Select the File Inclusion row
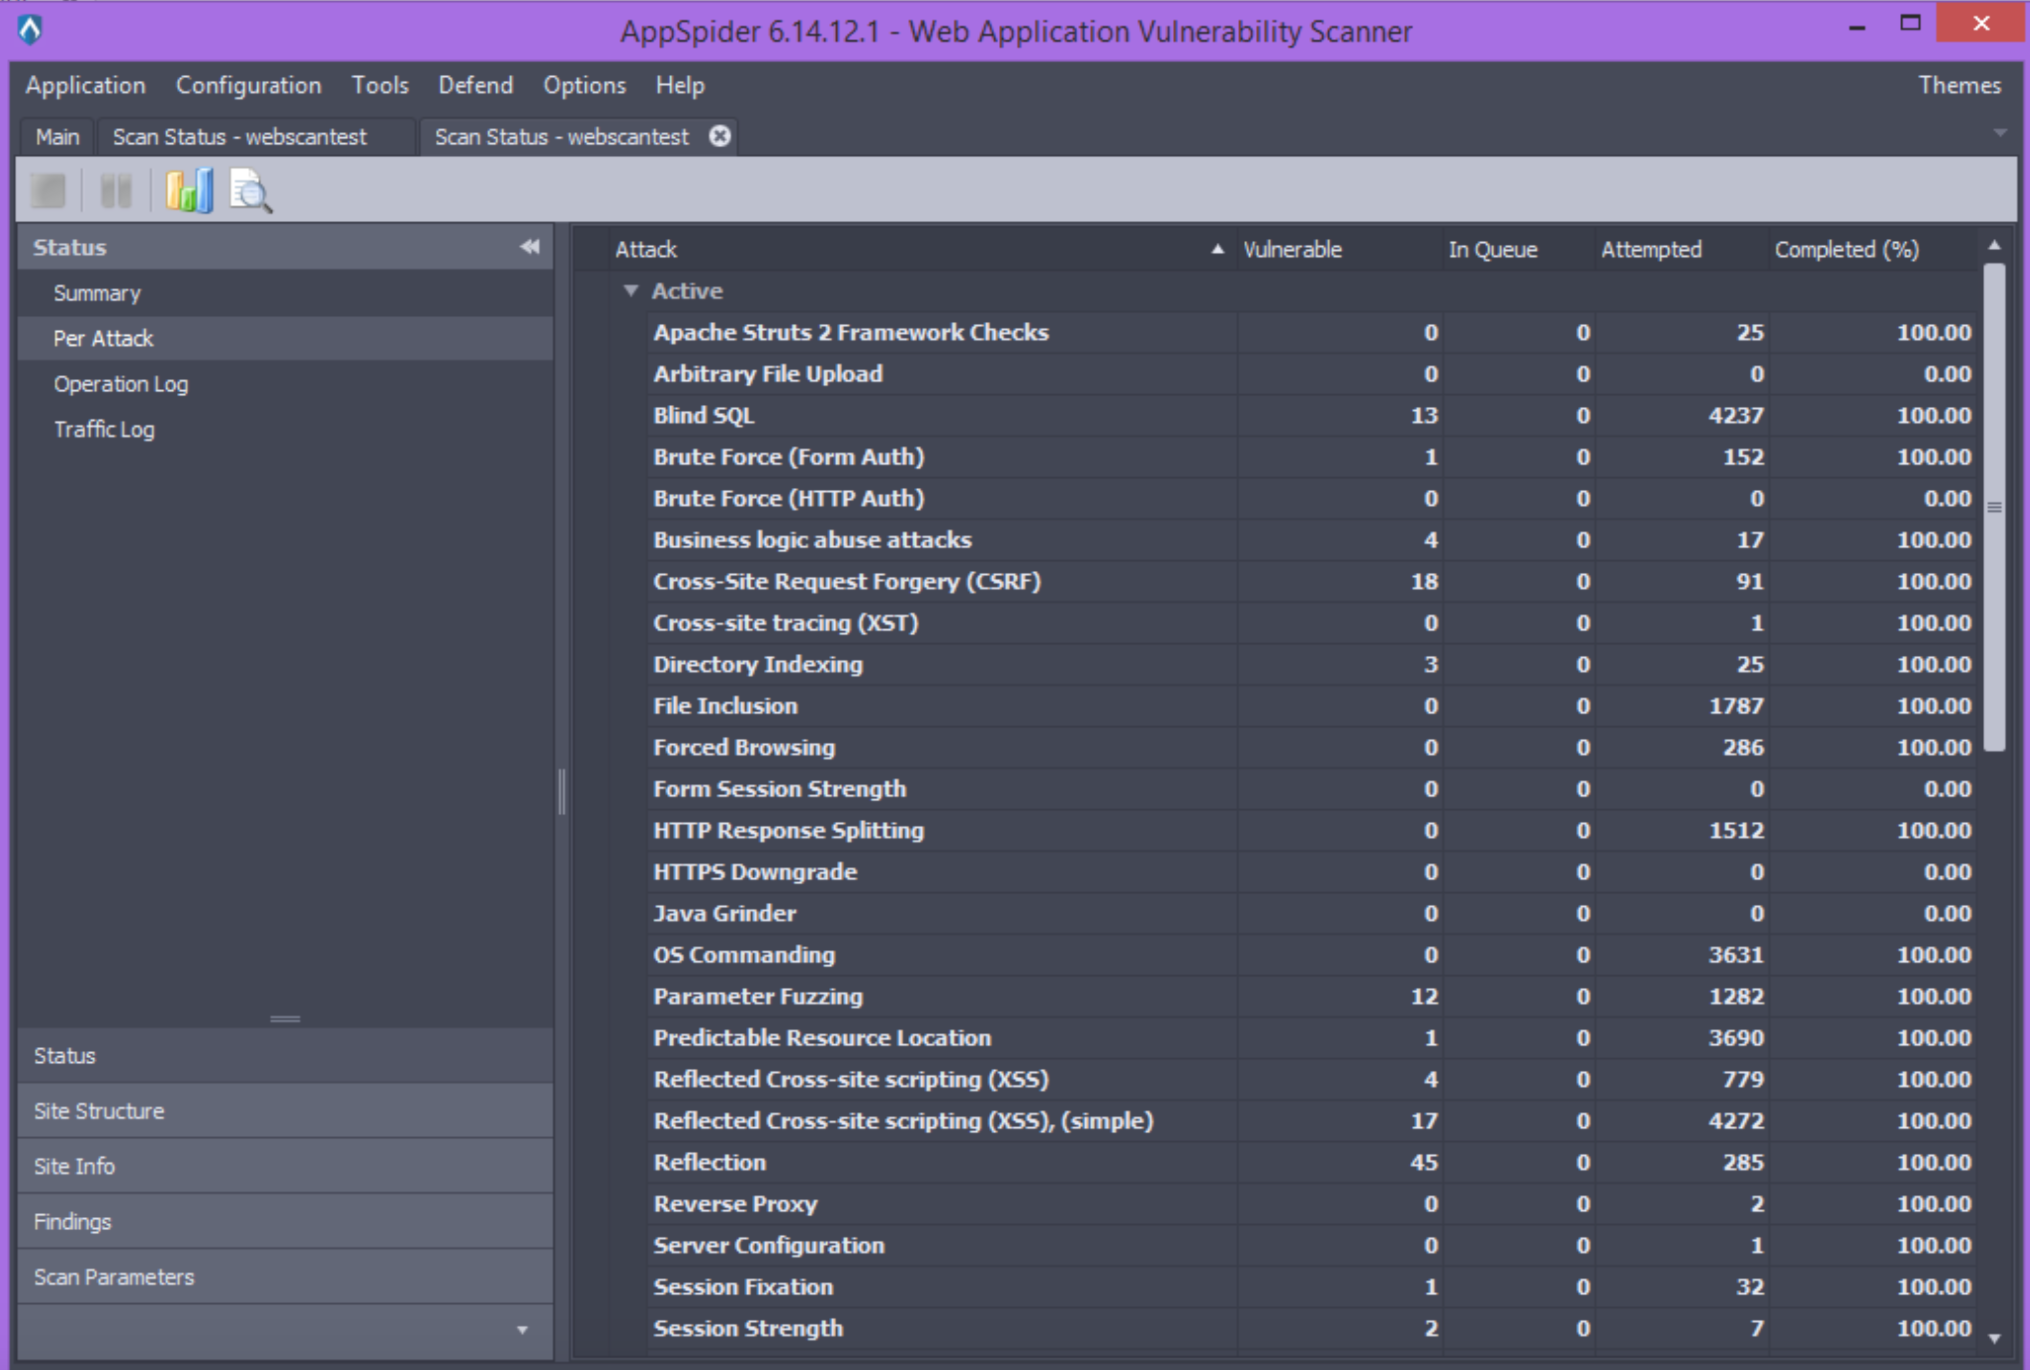The width and height of the screenshot is (2030, 1370). (1312, 706)
